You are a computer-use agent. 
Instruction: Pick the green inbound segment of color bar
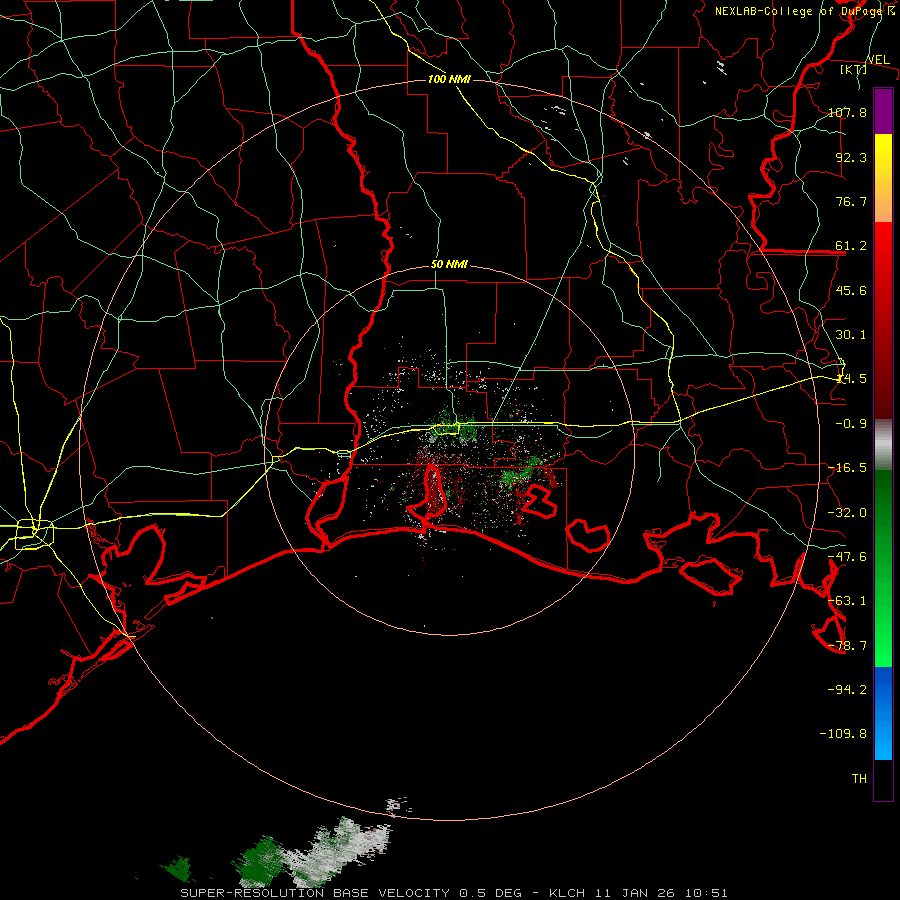(883, 568)
